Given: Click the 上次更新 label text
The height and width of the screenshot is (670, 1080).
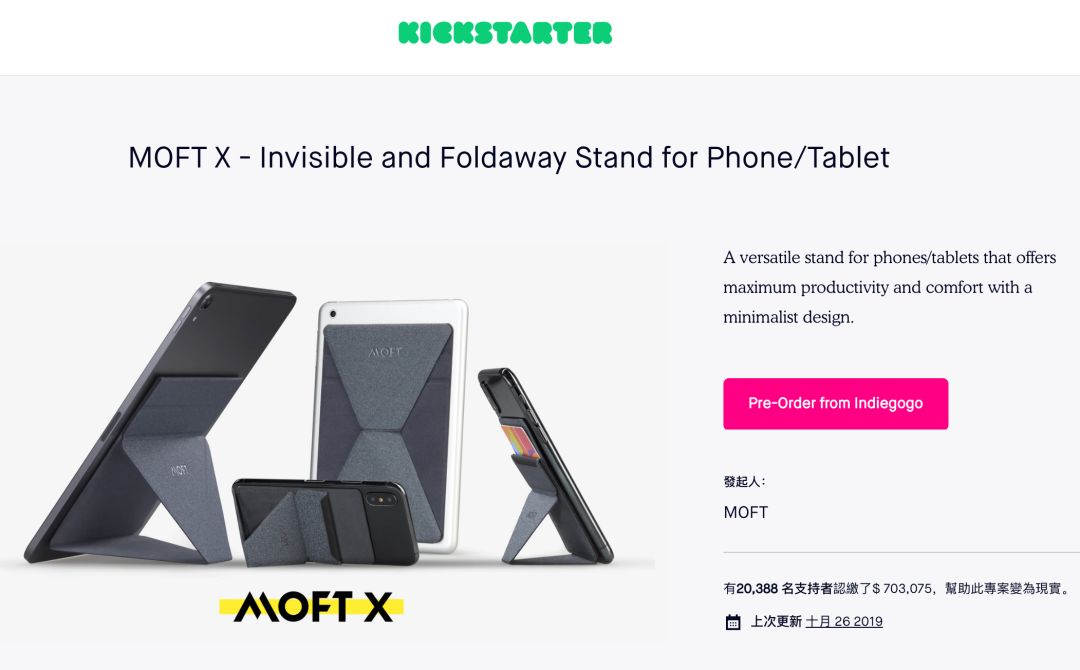Looking at the screenshot, I should coord(776,621).
